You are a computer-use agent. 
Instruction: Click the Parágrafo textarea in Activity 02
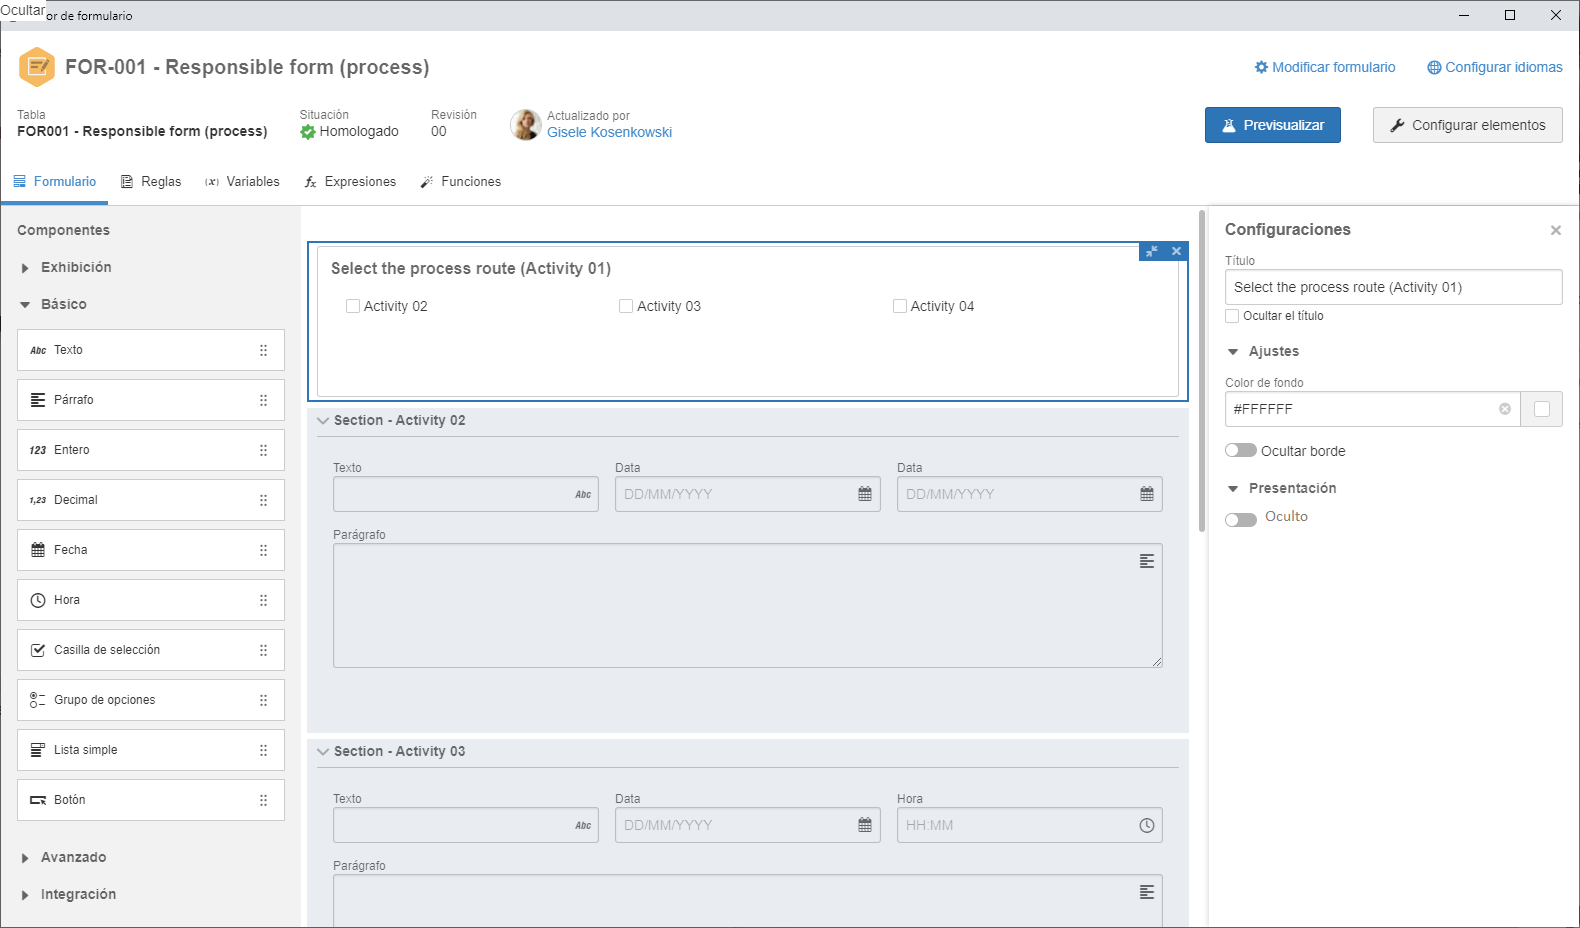[x=748, y=605]
